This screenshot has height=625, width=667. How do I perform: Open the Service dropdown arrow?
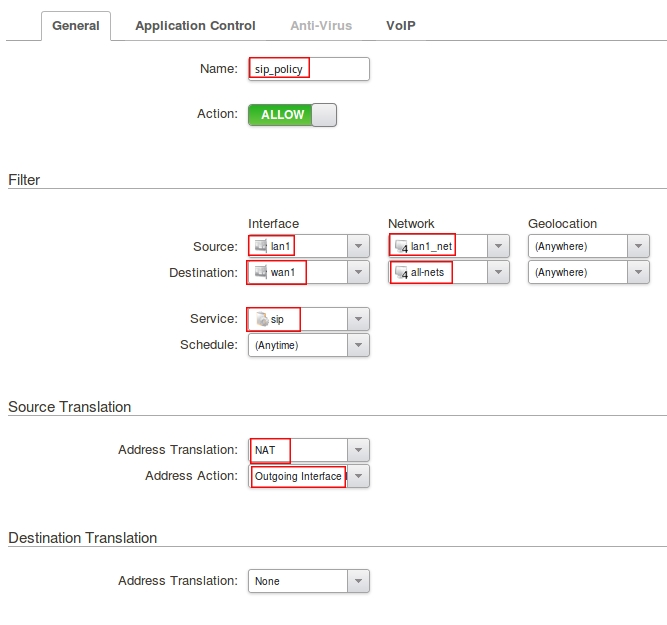tap(358, 319)
